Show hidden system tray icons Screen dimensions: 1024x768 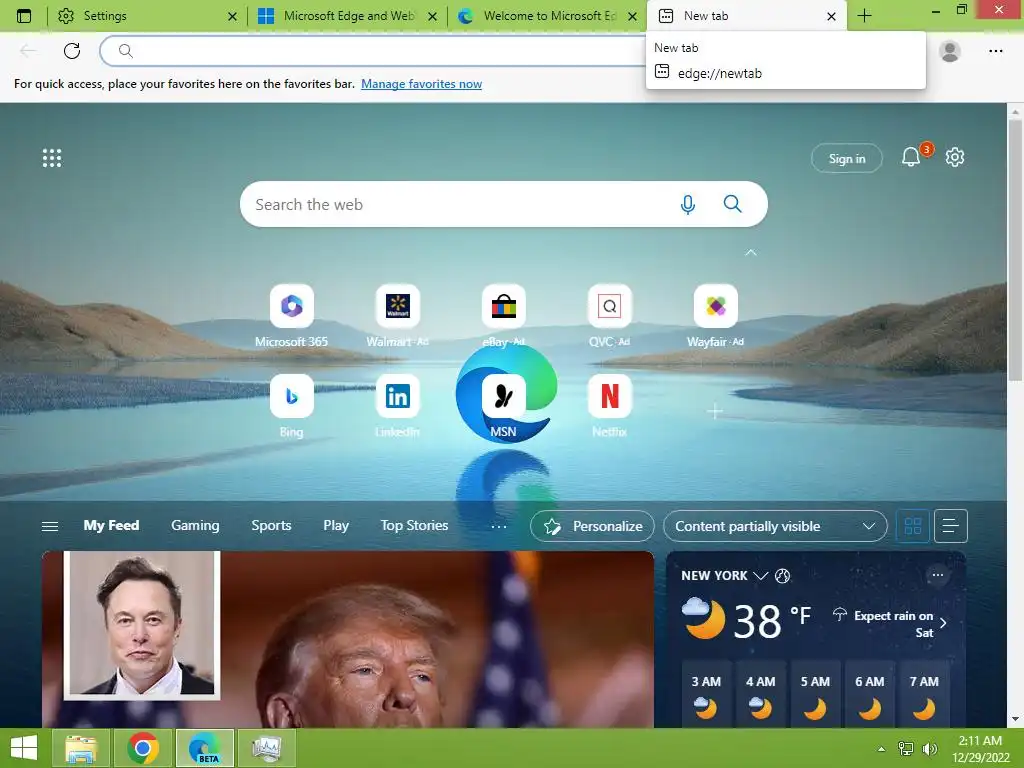tap(881, 749)
